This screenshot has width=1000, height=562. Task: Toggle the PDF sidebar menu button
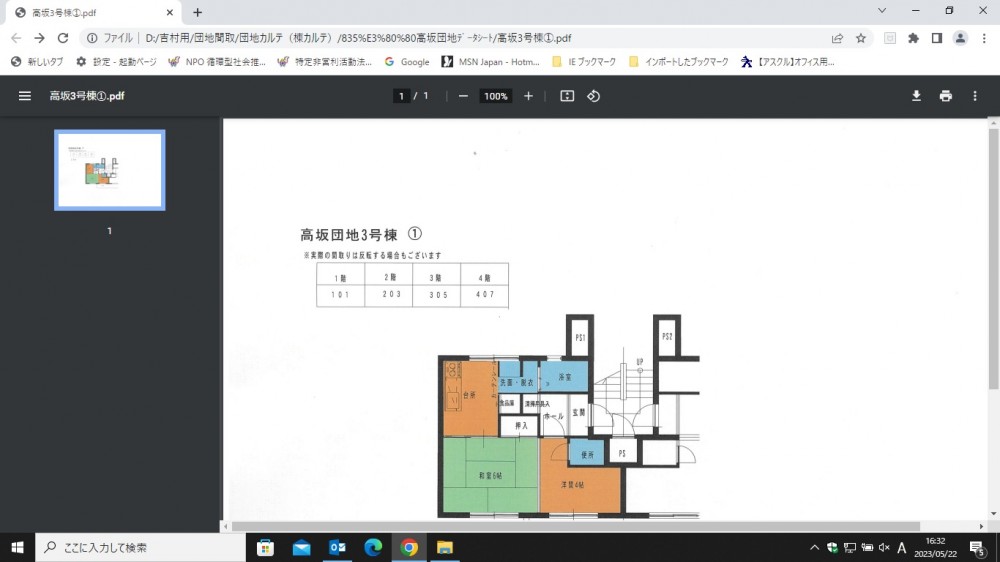point(25,96)
